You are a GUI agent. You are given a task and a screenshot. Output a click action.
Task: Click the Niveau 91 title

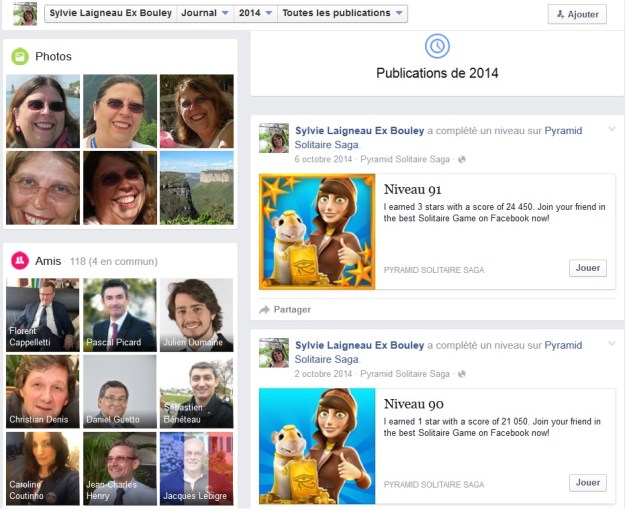[413, 189]
